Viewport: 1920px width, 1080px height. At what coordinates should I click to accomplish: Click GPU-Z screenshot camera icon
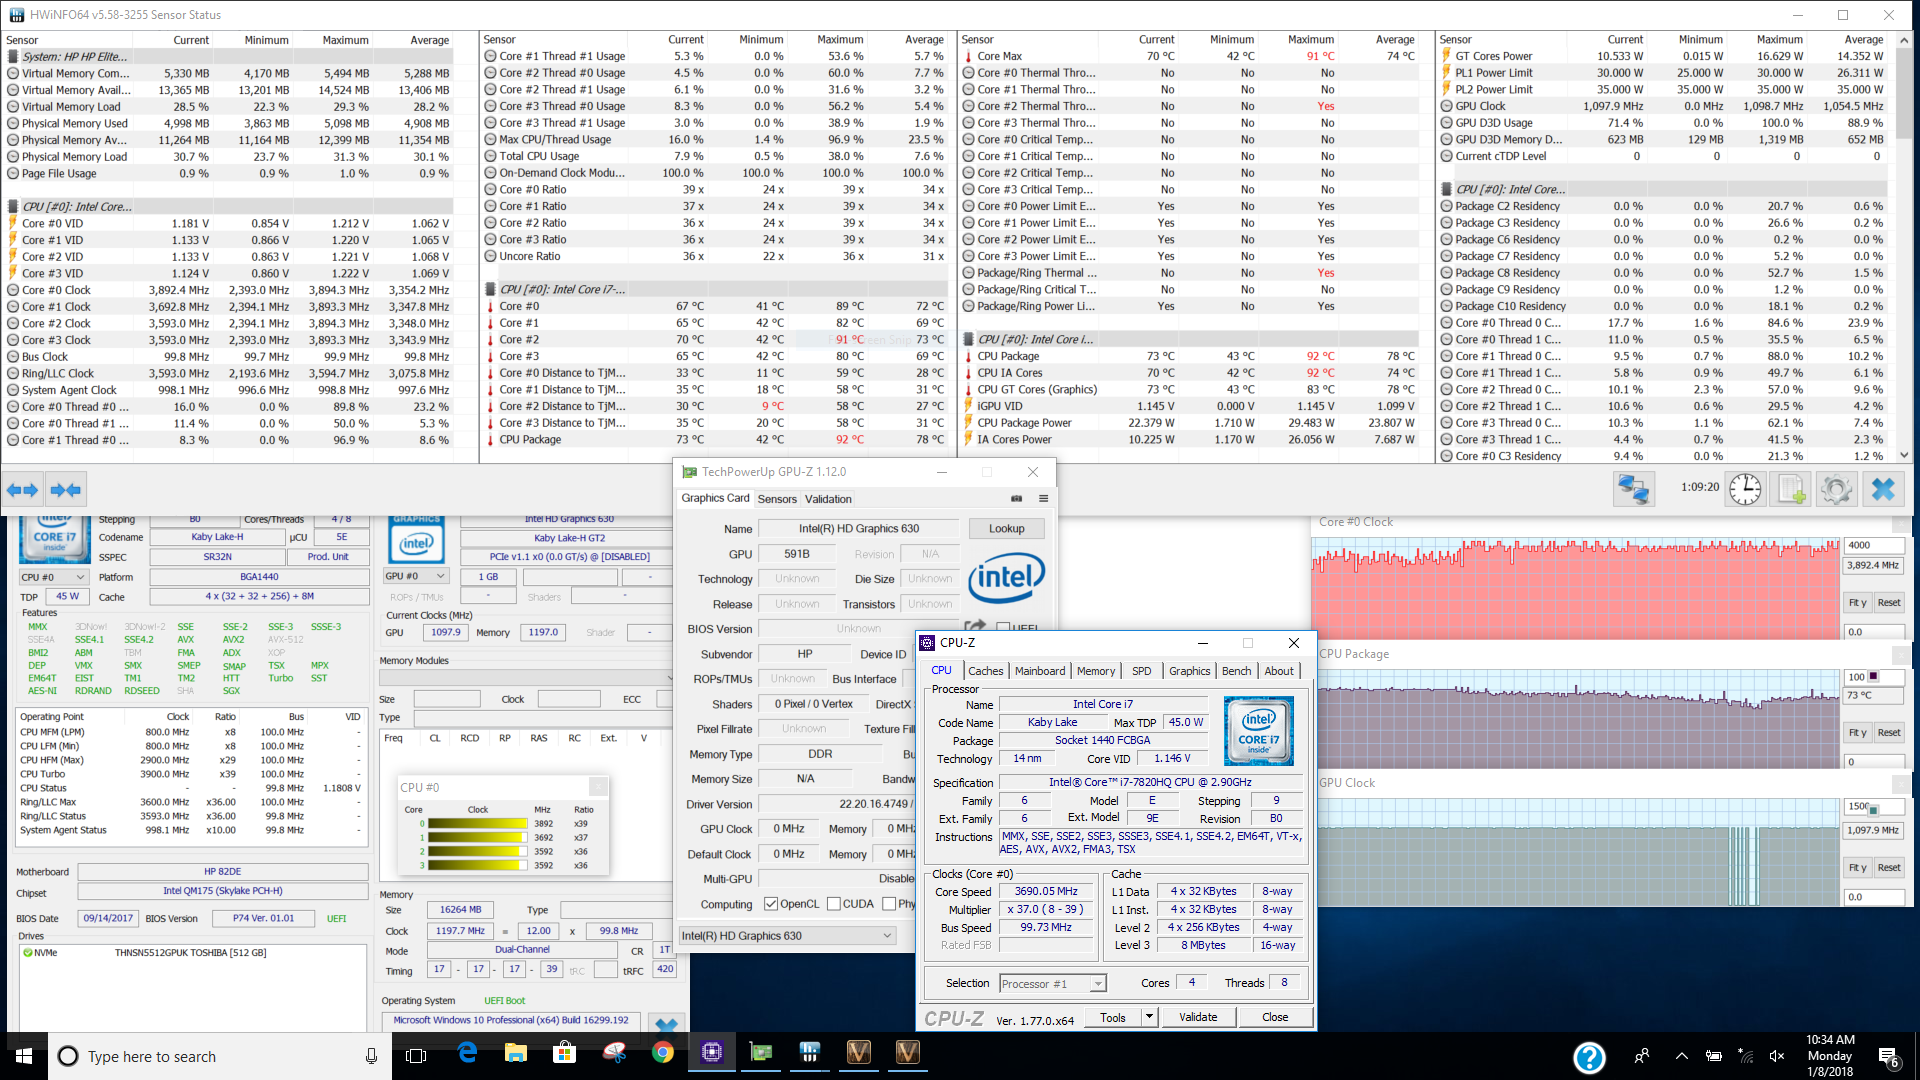[x=1017, y=498]
